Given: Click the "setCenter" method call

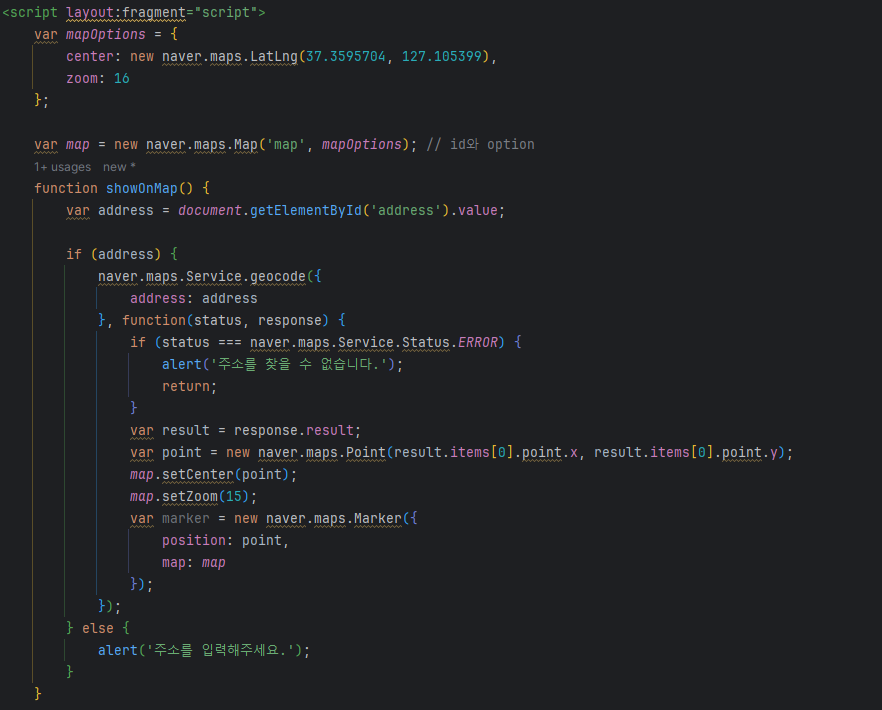Looking at the screenshot, I should [197, 474].
